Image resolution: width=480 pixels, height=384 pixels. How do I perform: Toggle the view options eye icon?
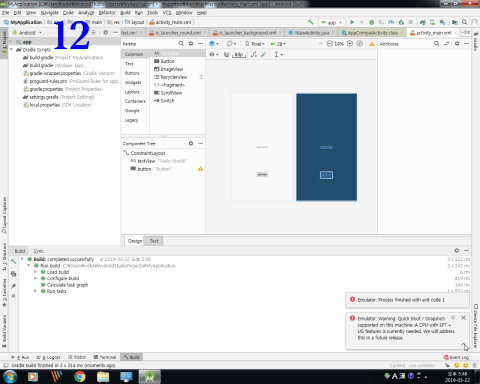[x=213, y=54]
